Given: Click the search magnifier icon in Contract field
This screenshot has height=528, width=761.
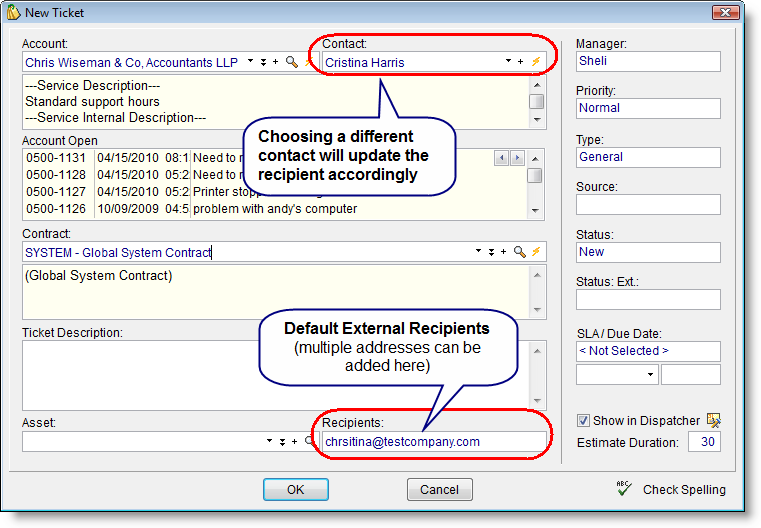Looking at the screenshot, I should tap(519, 252).
